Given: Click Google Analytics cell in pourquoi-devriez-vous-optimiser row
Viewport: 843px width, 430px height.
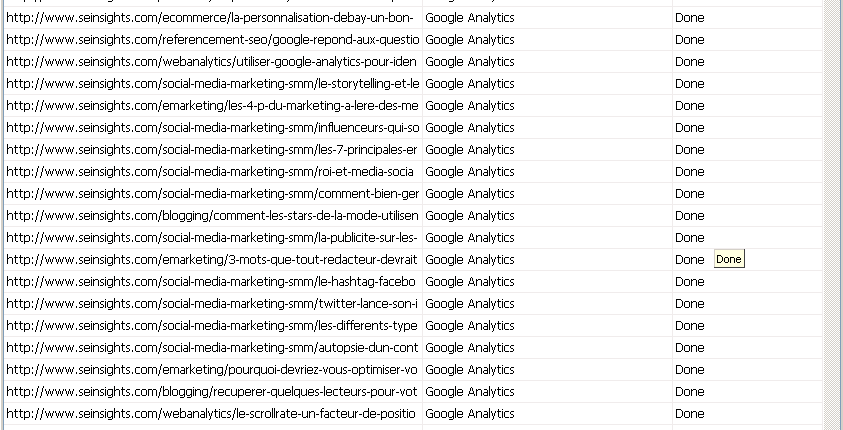Looking at the screenshot, I should (x=470, y=370).
